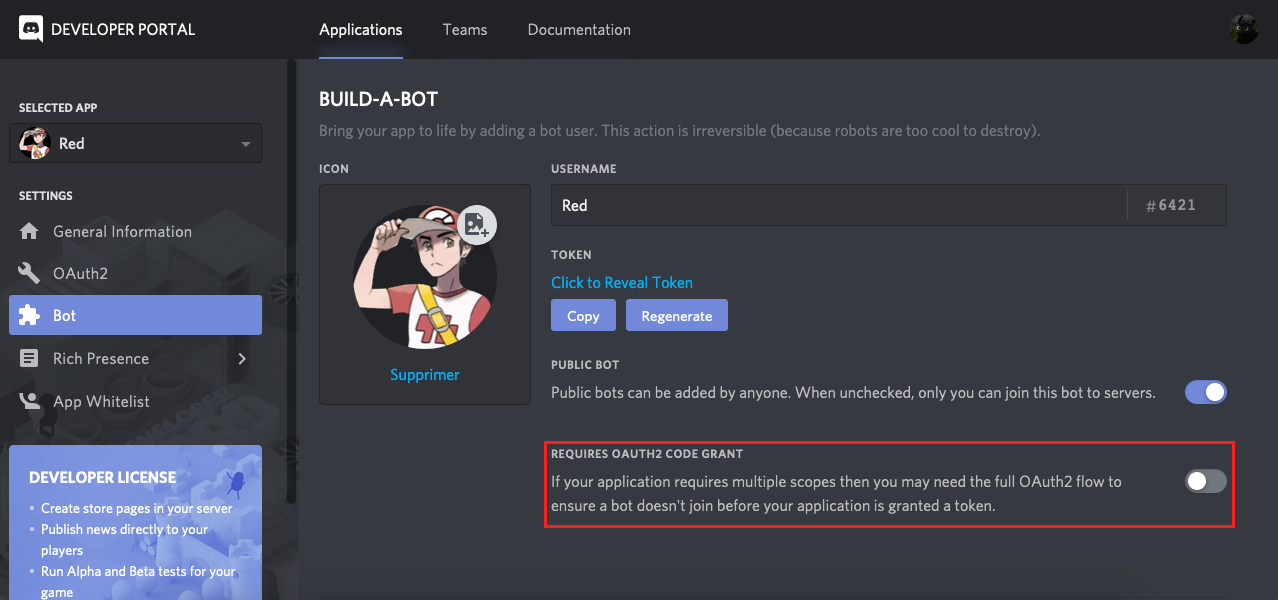Click the Rich Presence document icon

(x=31, y=358)
